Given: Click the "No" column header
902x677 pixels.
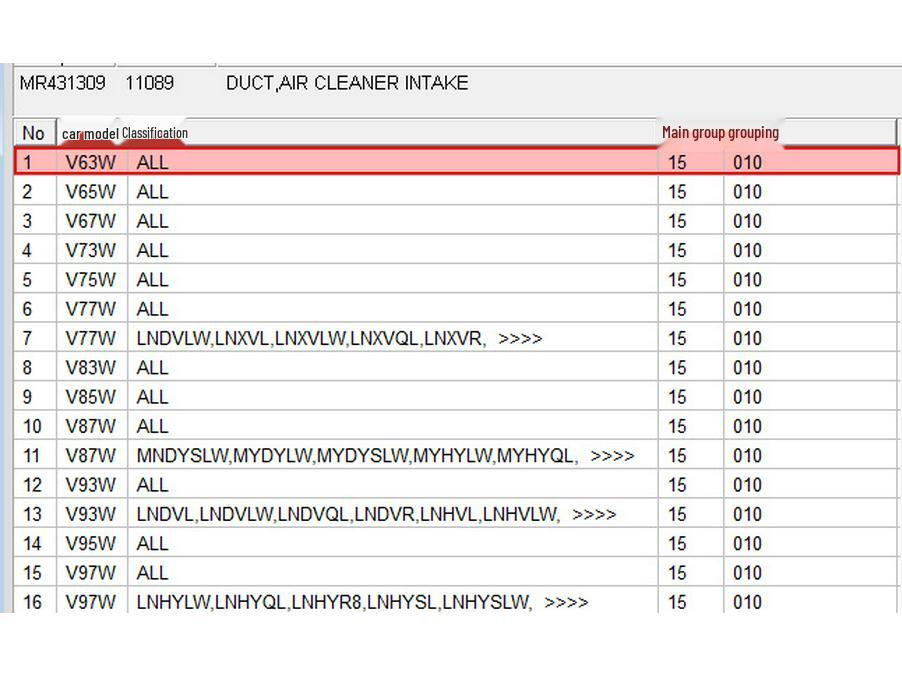Looking at the screenshot, I should point(34,133).
